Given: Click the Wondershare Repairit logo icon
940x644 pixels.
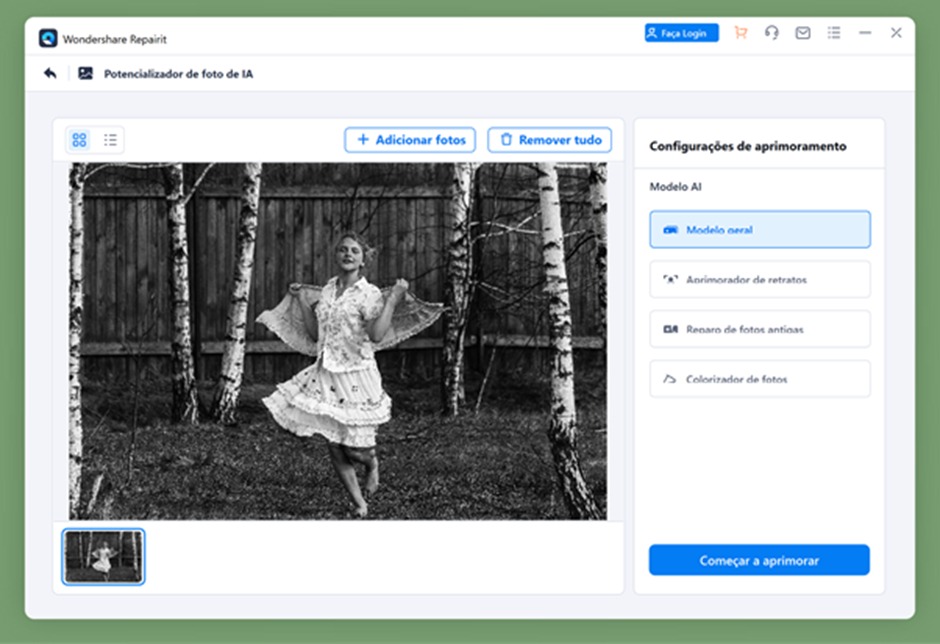Looking at the screenshot, I should click(48, 38).
